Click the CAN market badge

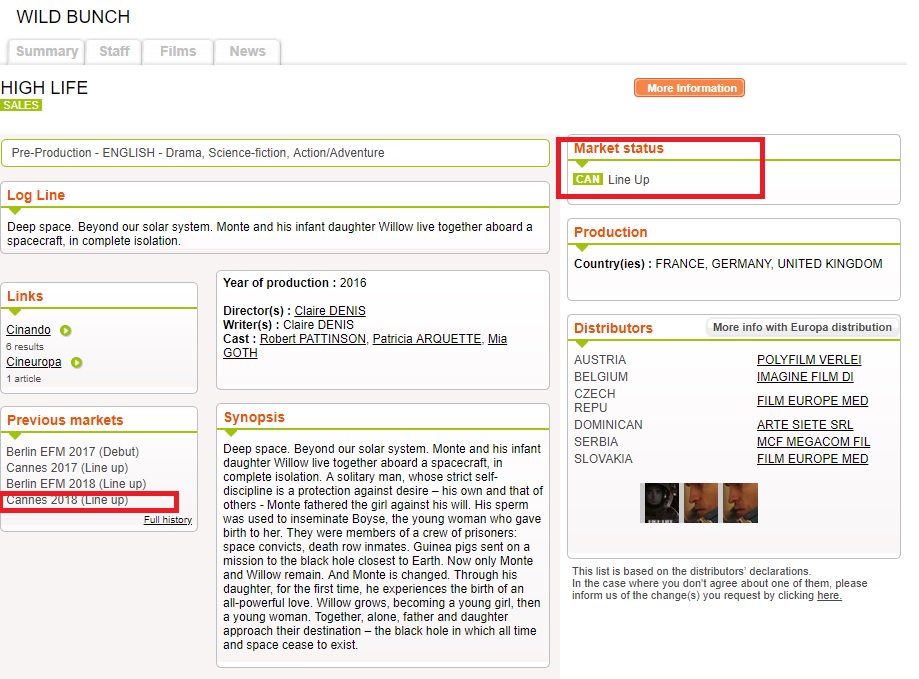588,179
